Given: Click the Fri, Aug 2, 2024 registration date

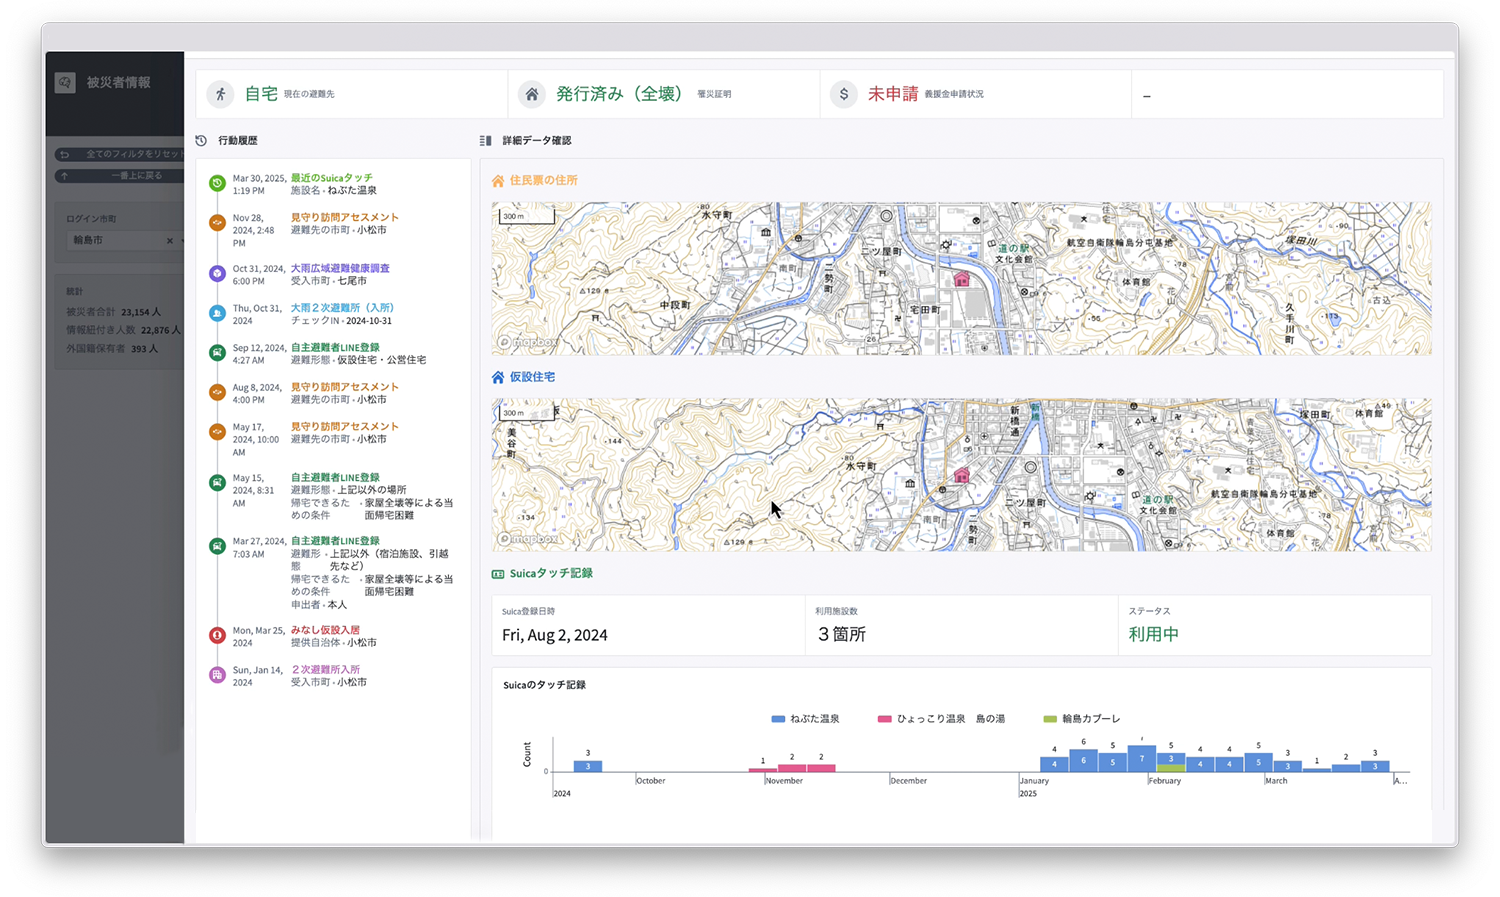Looking at the screenshot, I should click(555, 635).
